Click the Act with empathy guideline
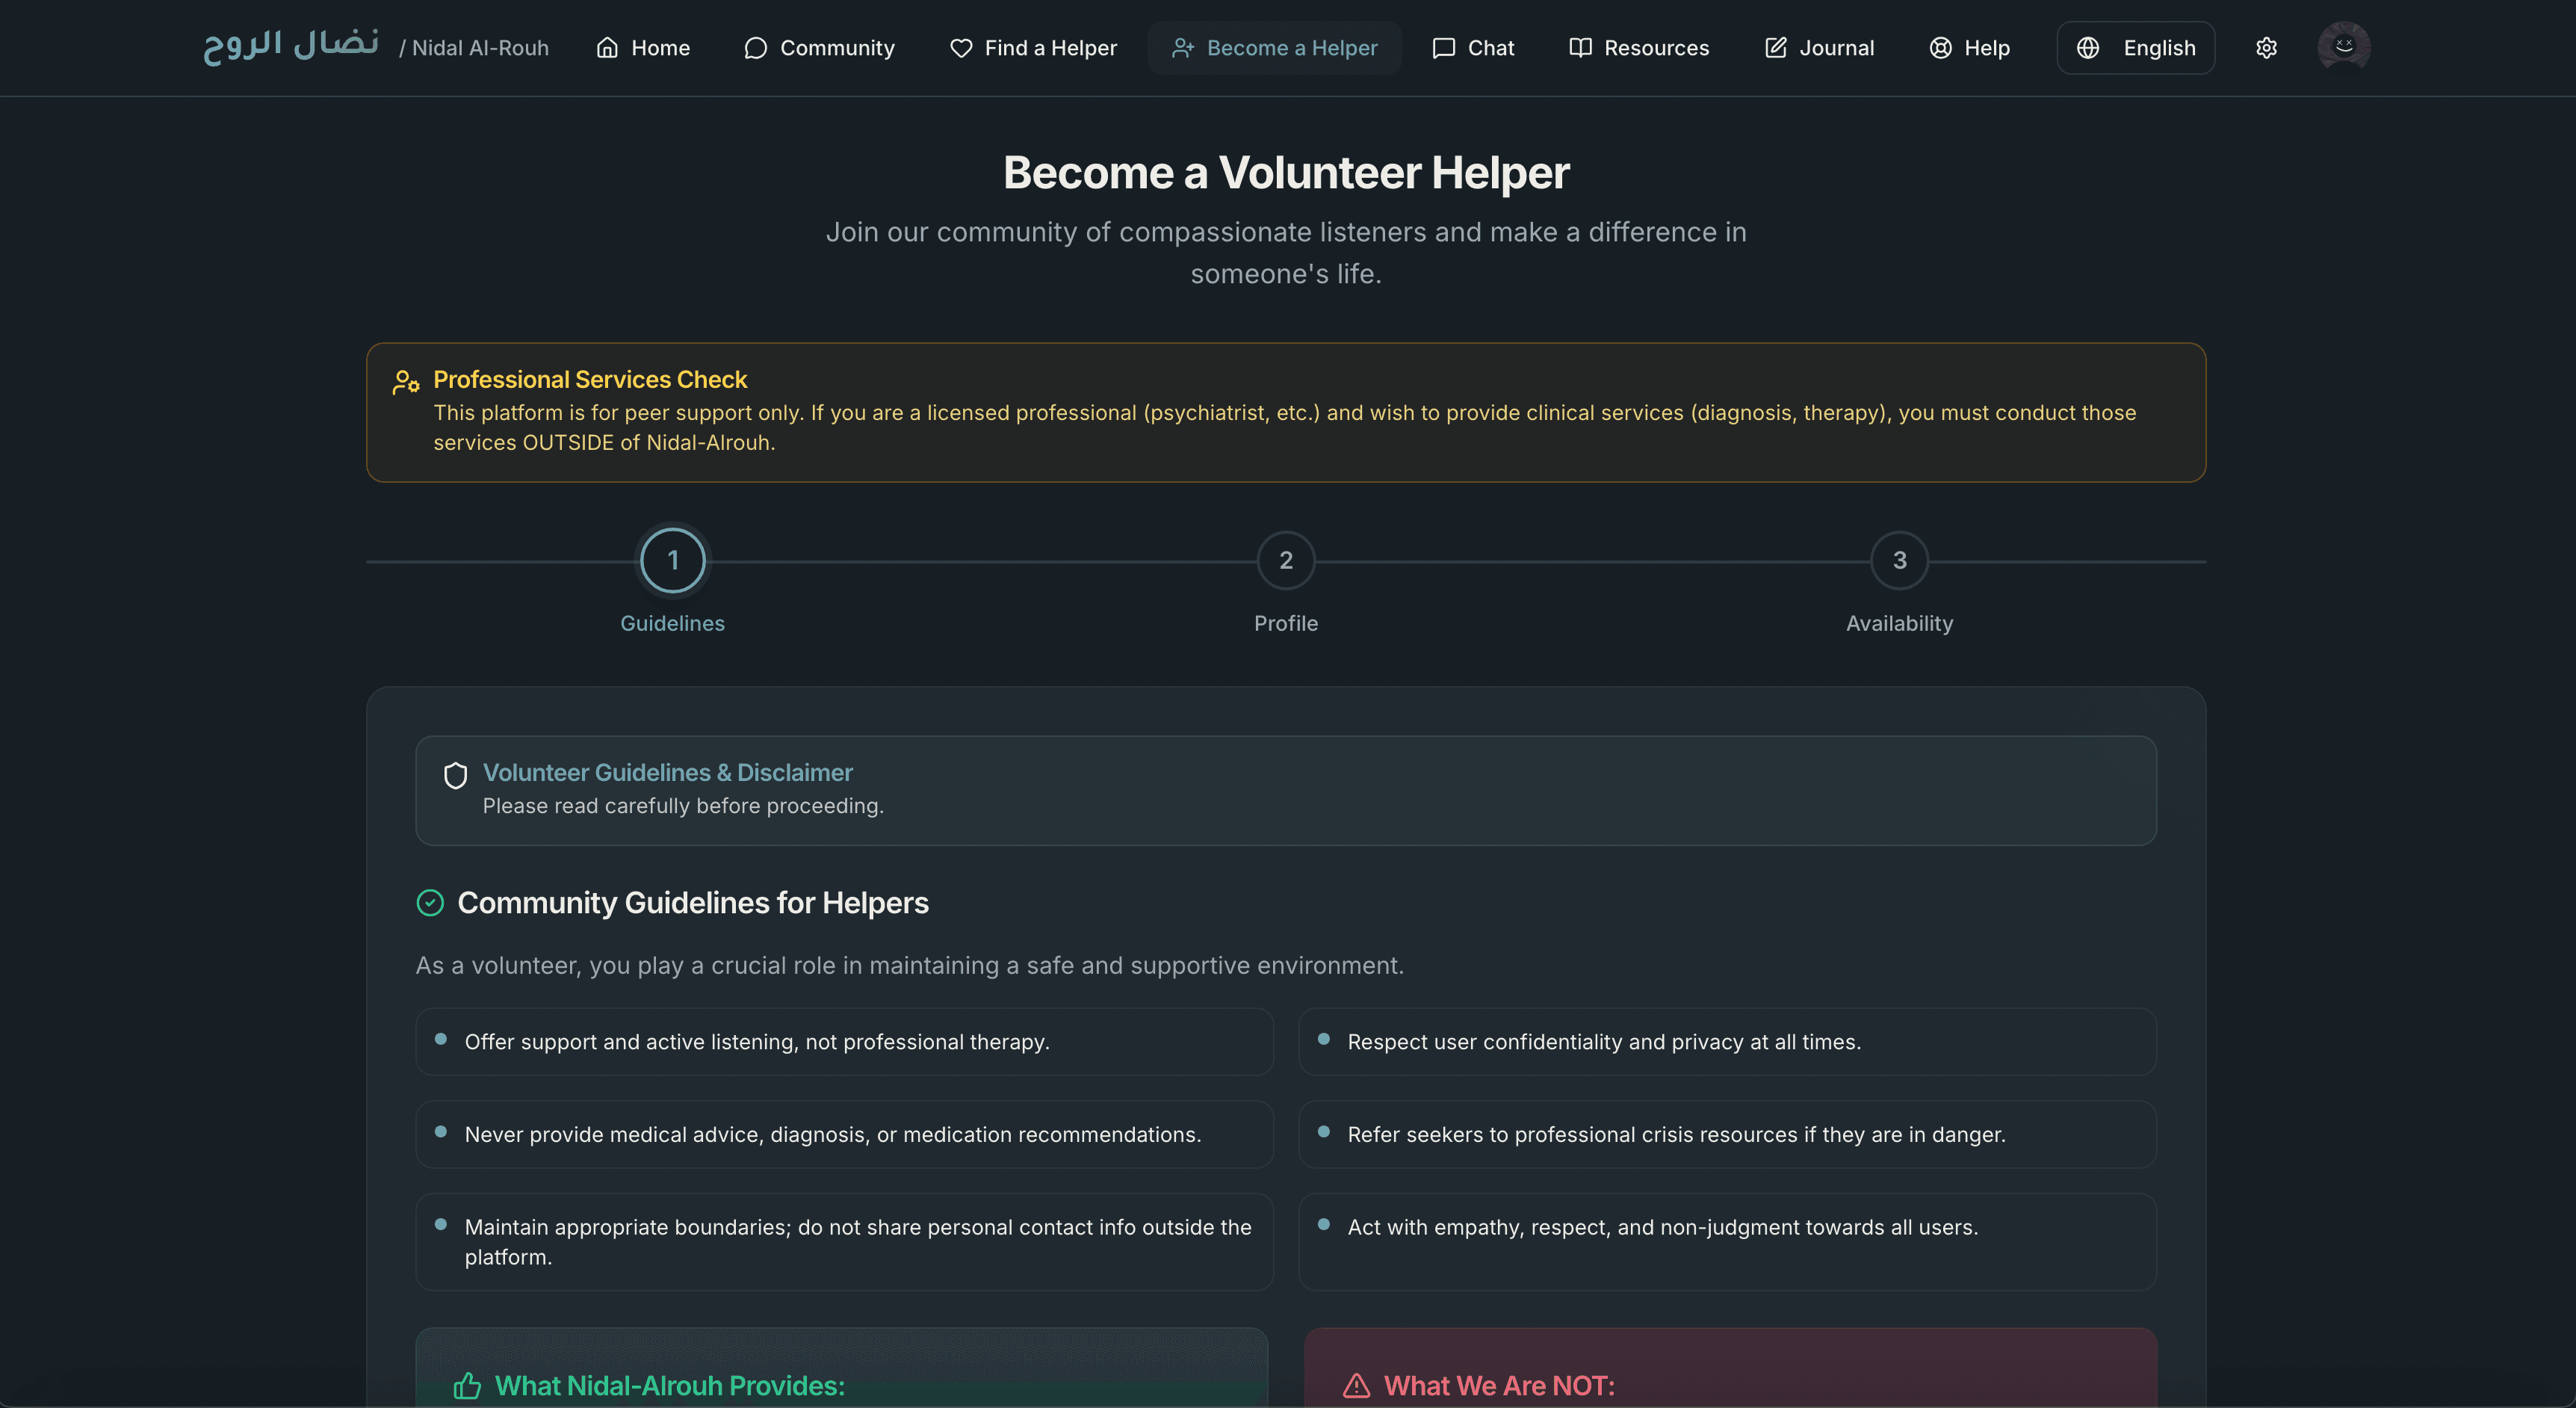The width and height of the screenshot is (2576, 1408). pyautogui.click(x=1728, y=1242)
